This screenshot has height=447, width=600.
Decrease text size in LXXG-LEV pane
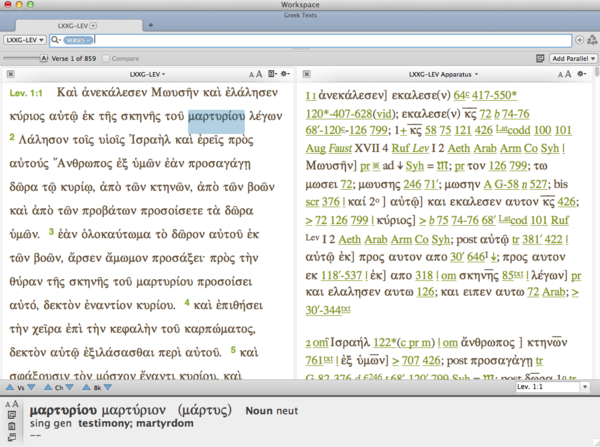[x=251, y=75]
